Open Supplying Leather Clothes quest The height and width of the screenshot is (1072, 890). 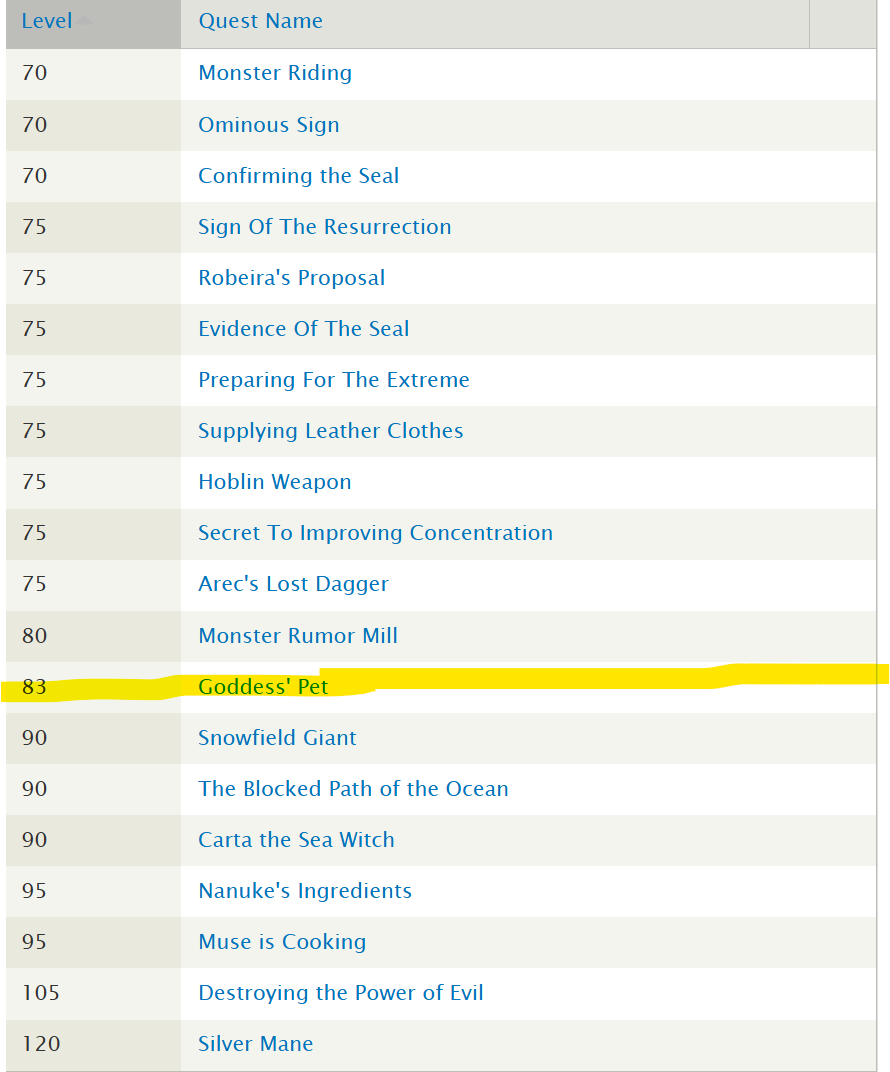330,431
